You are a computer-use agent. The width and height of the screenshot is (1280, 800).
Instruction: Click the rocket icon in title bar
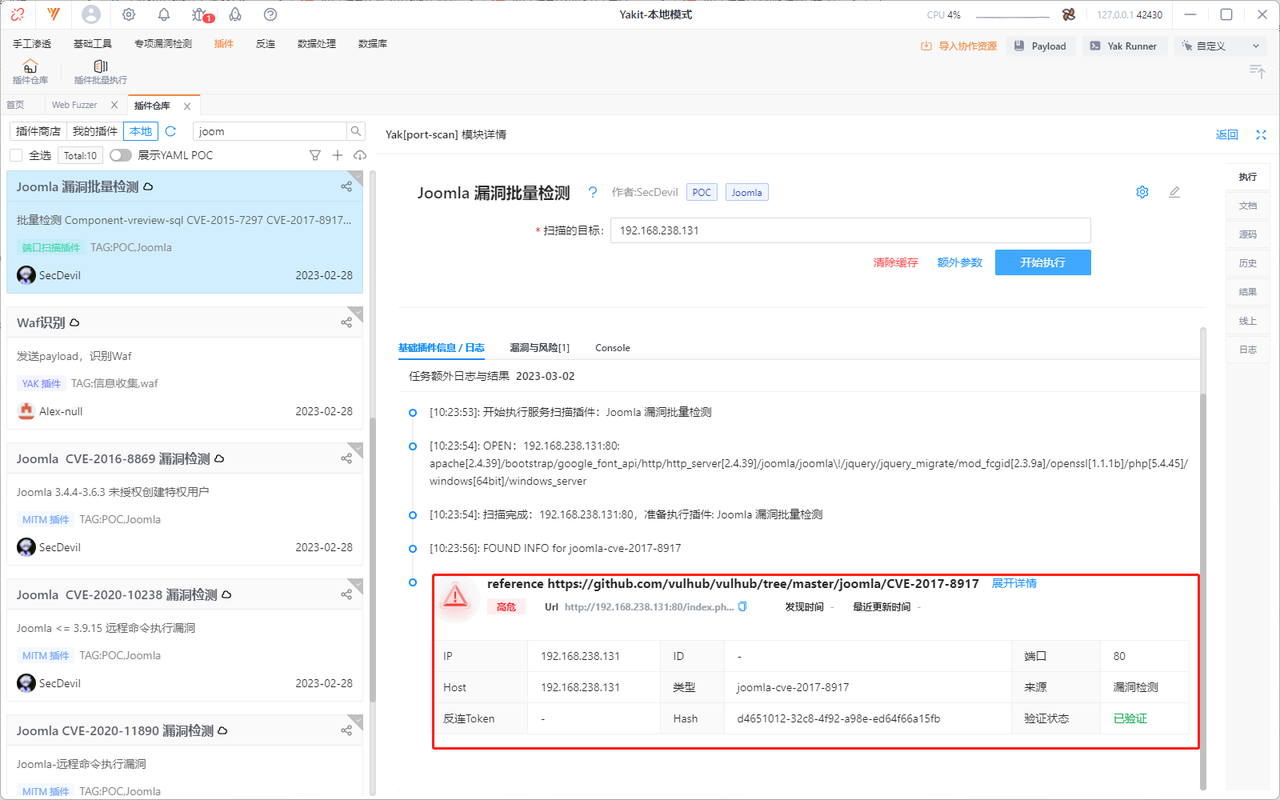point(235,15)
